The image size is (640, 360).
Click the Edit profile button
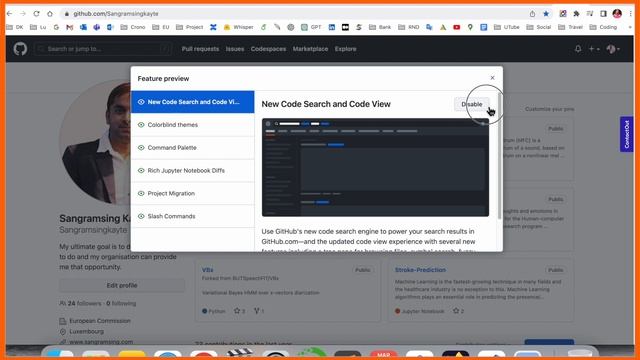122,285
